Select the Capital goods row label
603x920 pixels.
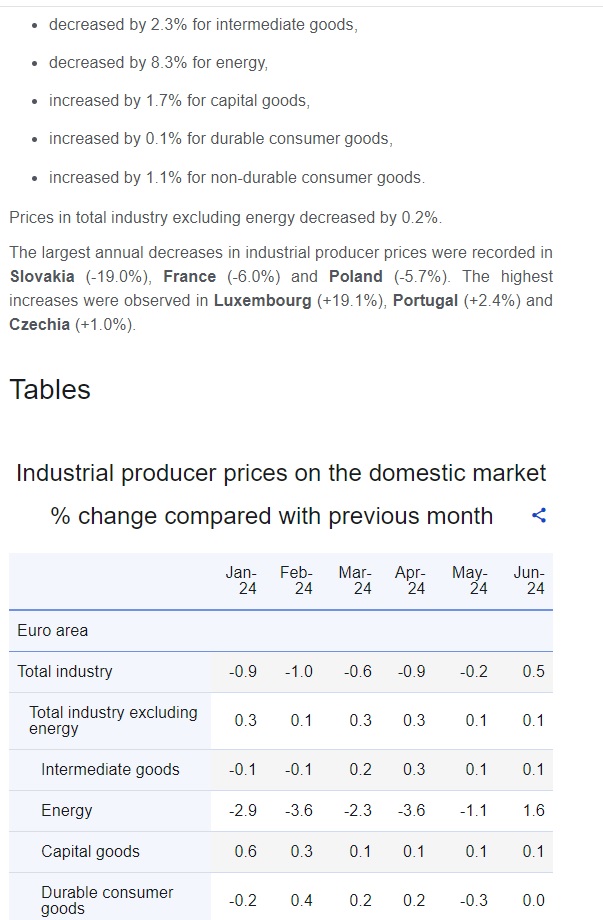pyautogui.click(x=90, y=852)
